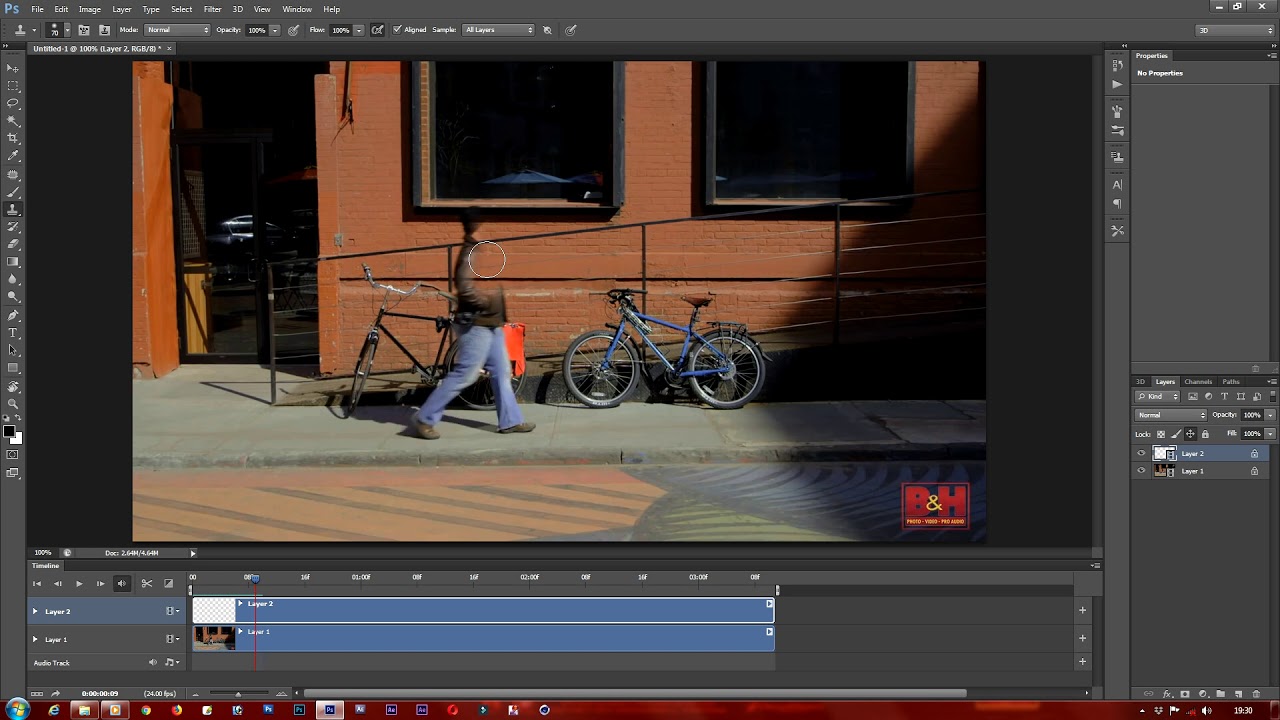Select the Move tool at toolbox top

click(13, 67)
